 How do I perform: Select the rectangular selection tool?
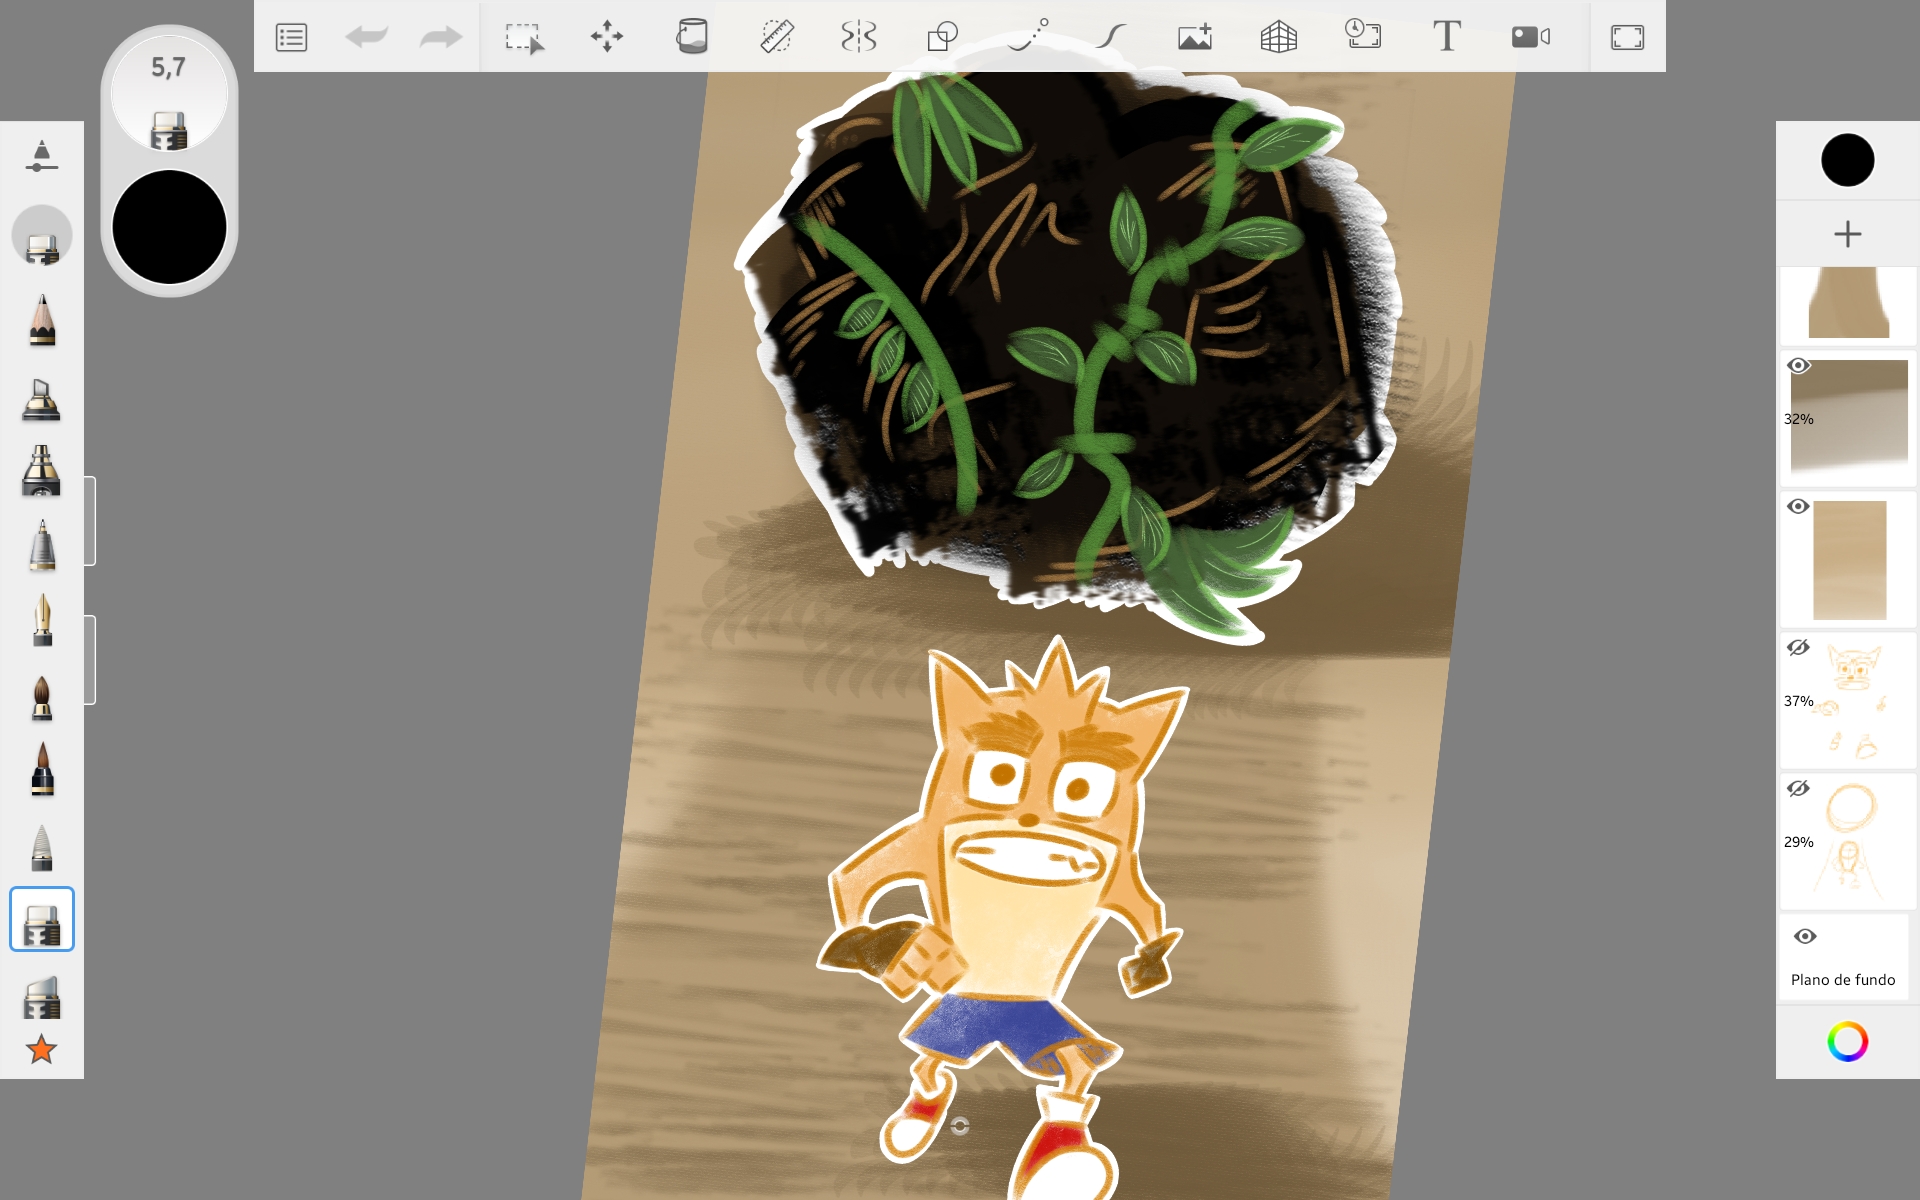pyautogui.click(x=524, y=38)
